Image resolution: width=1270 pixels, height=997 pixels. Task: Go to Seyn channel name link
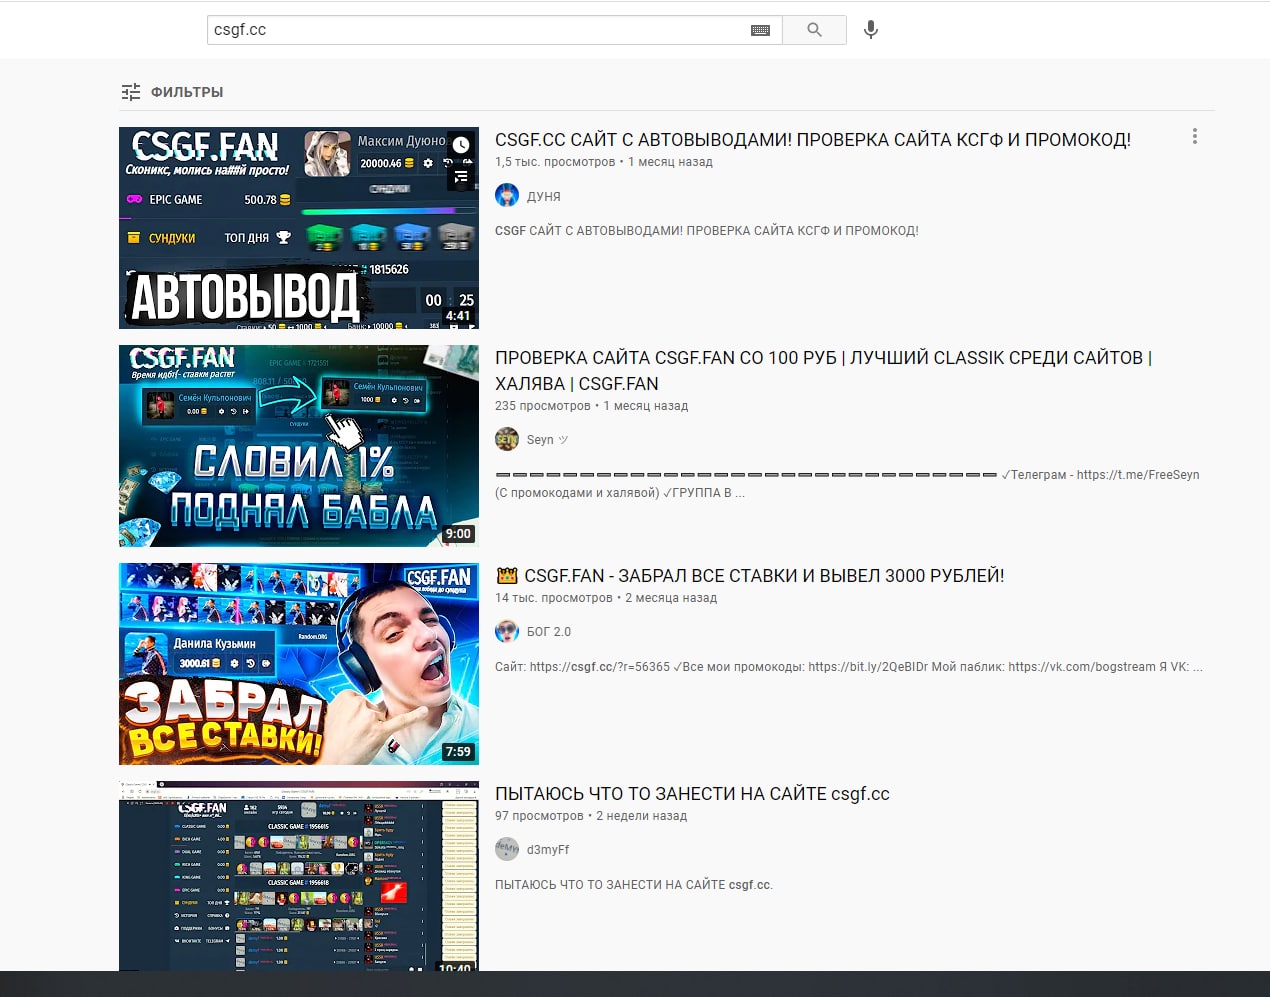(x=547, y=440)
